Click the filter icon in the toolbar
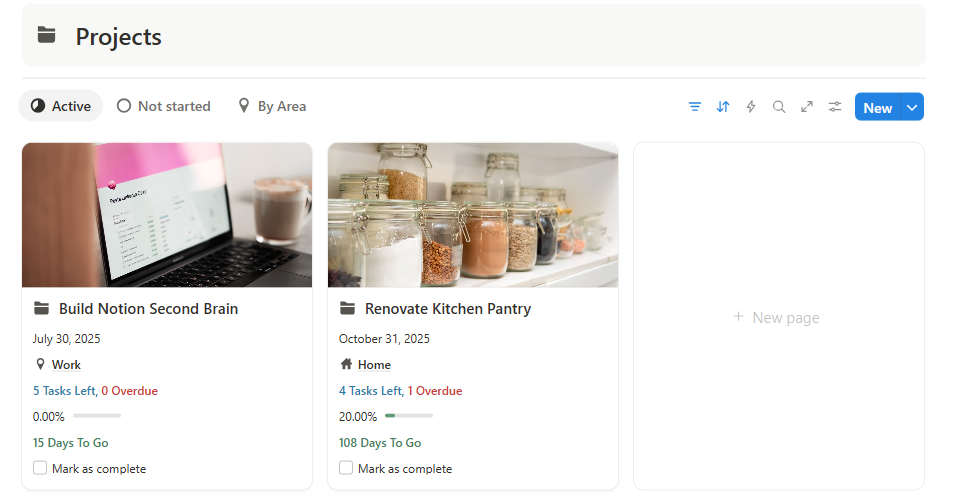The width and height of the screenshot is (954, 503). [x=695, y=107]
